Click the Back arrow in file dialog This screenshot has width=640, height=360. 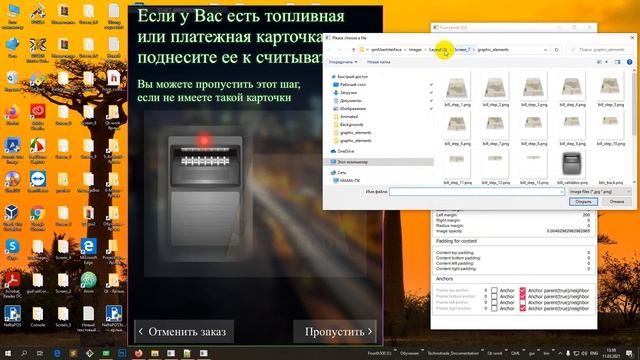329,50
